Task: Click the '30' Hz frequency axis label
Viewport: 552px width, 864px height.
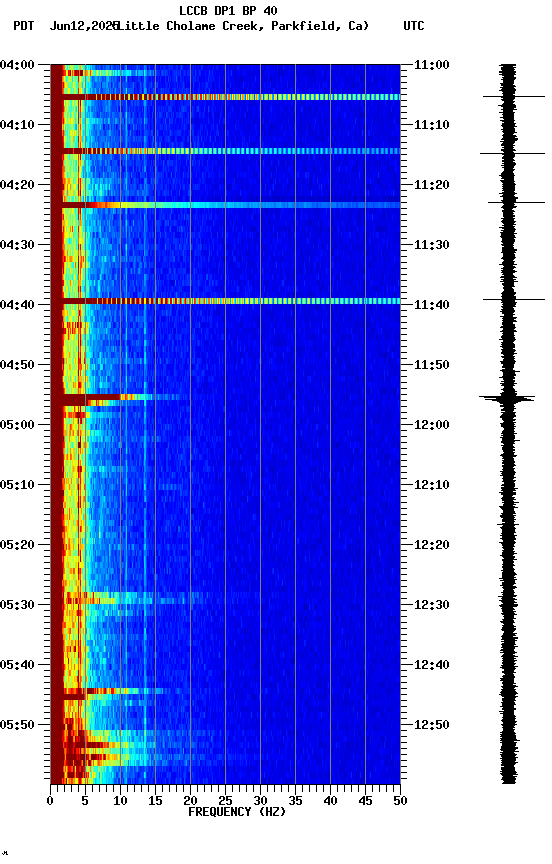Action: (x=260, y=801)
